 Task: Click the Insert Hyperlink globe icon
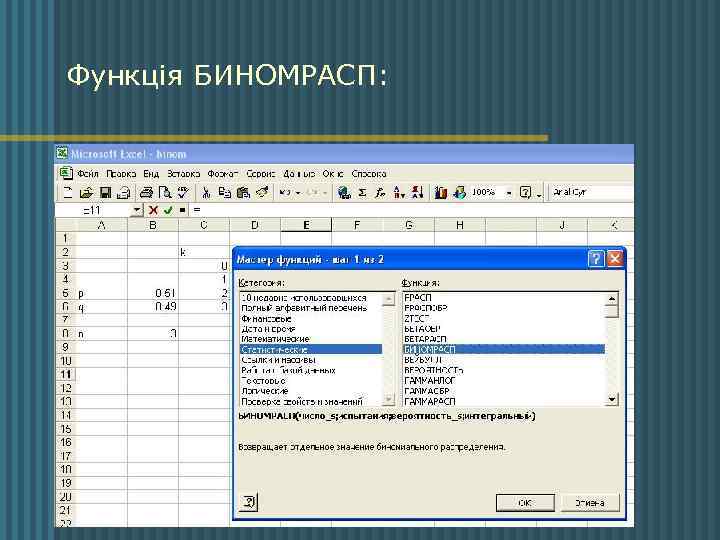[343, 192]
